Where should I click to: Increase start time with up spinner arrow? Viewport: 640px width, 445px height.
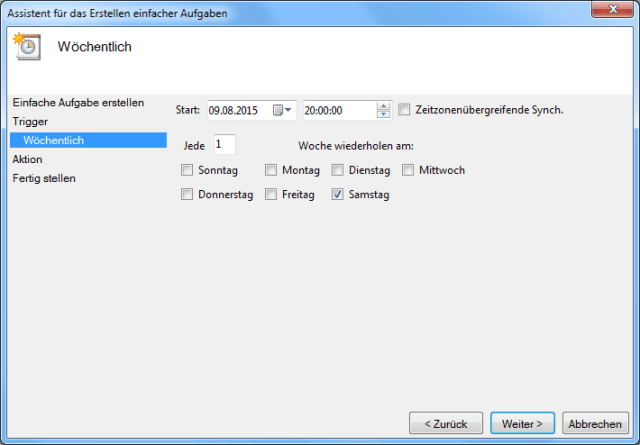click(x=383, y=106)
